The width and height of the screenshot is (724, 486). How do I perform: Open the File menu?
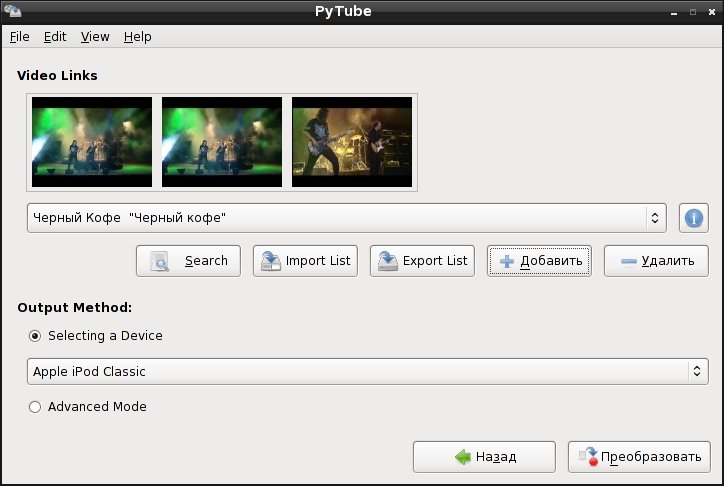(x=19, y=36)
